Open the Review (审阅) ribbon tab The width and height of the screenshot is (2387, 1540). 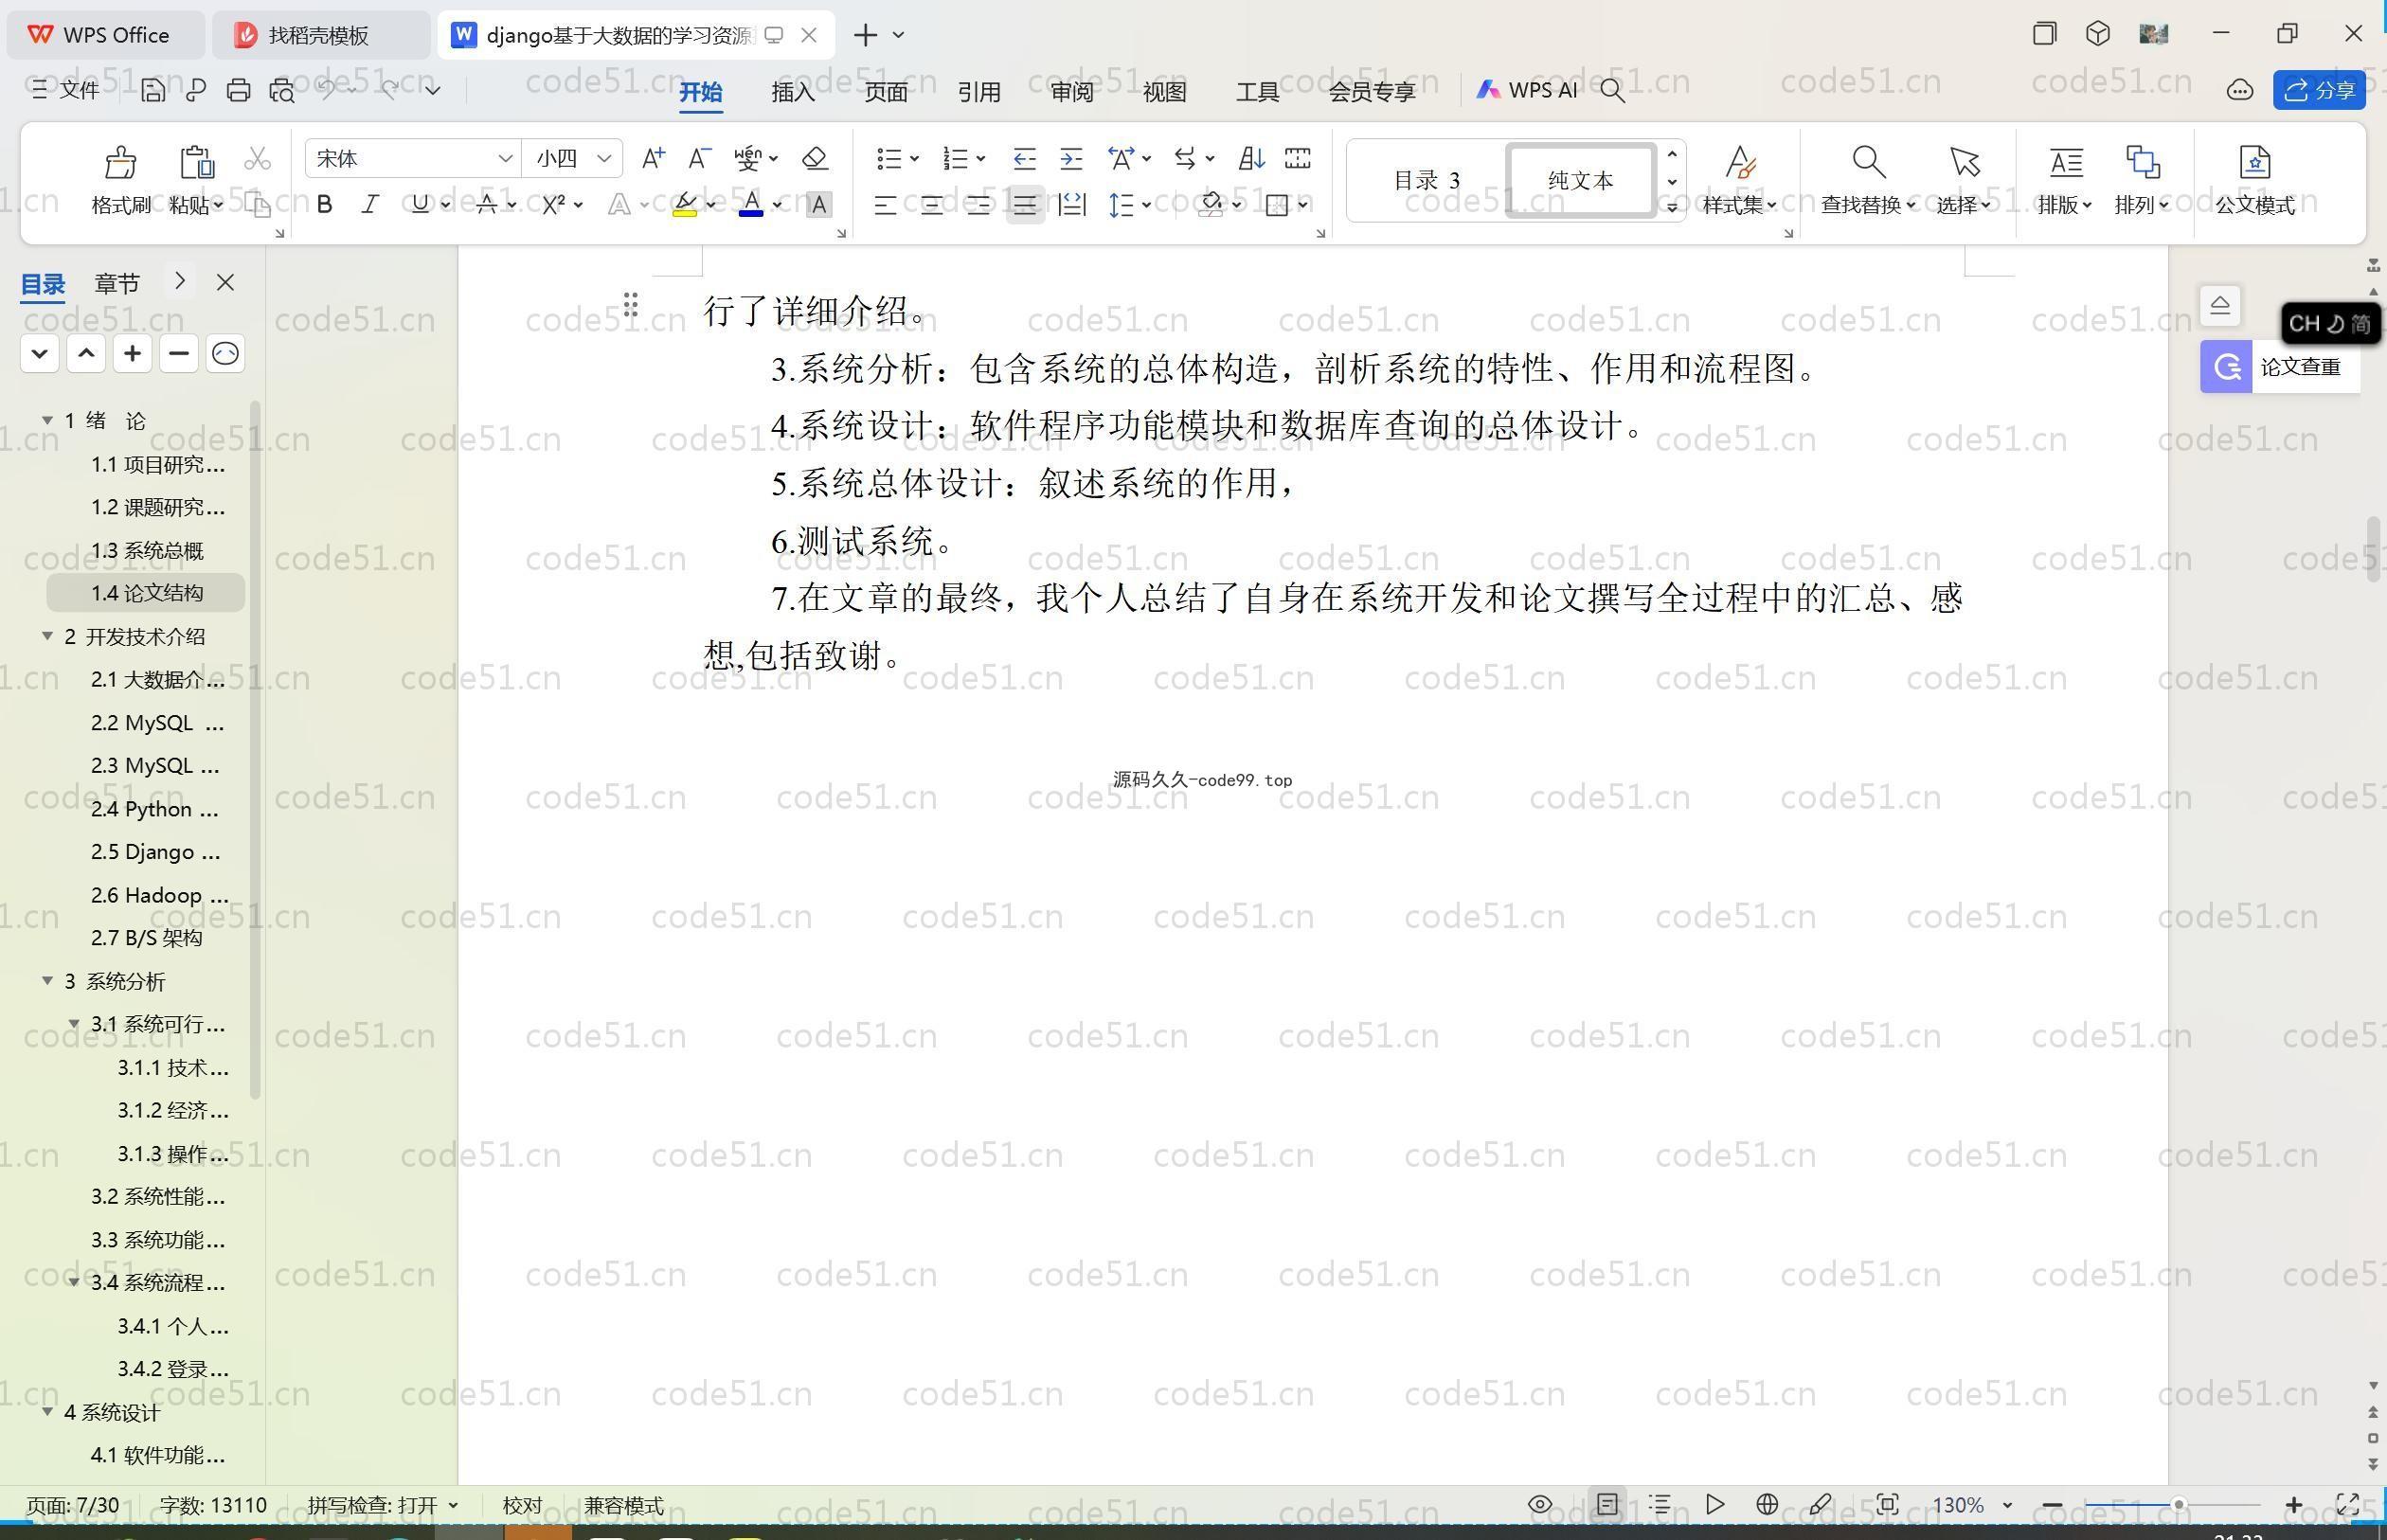[x=1072, y=92]
